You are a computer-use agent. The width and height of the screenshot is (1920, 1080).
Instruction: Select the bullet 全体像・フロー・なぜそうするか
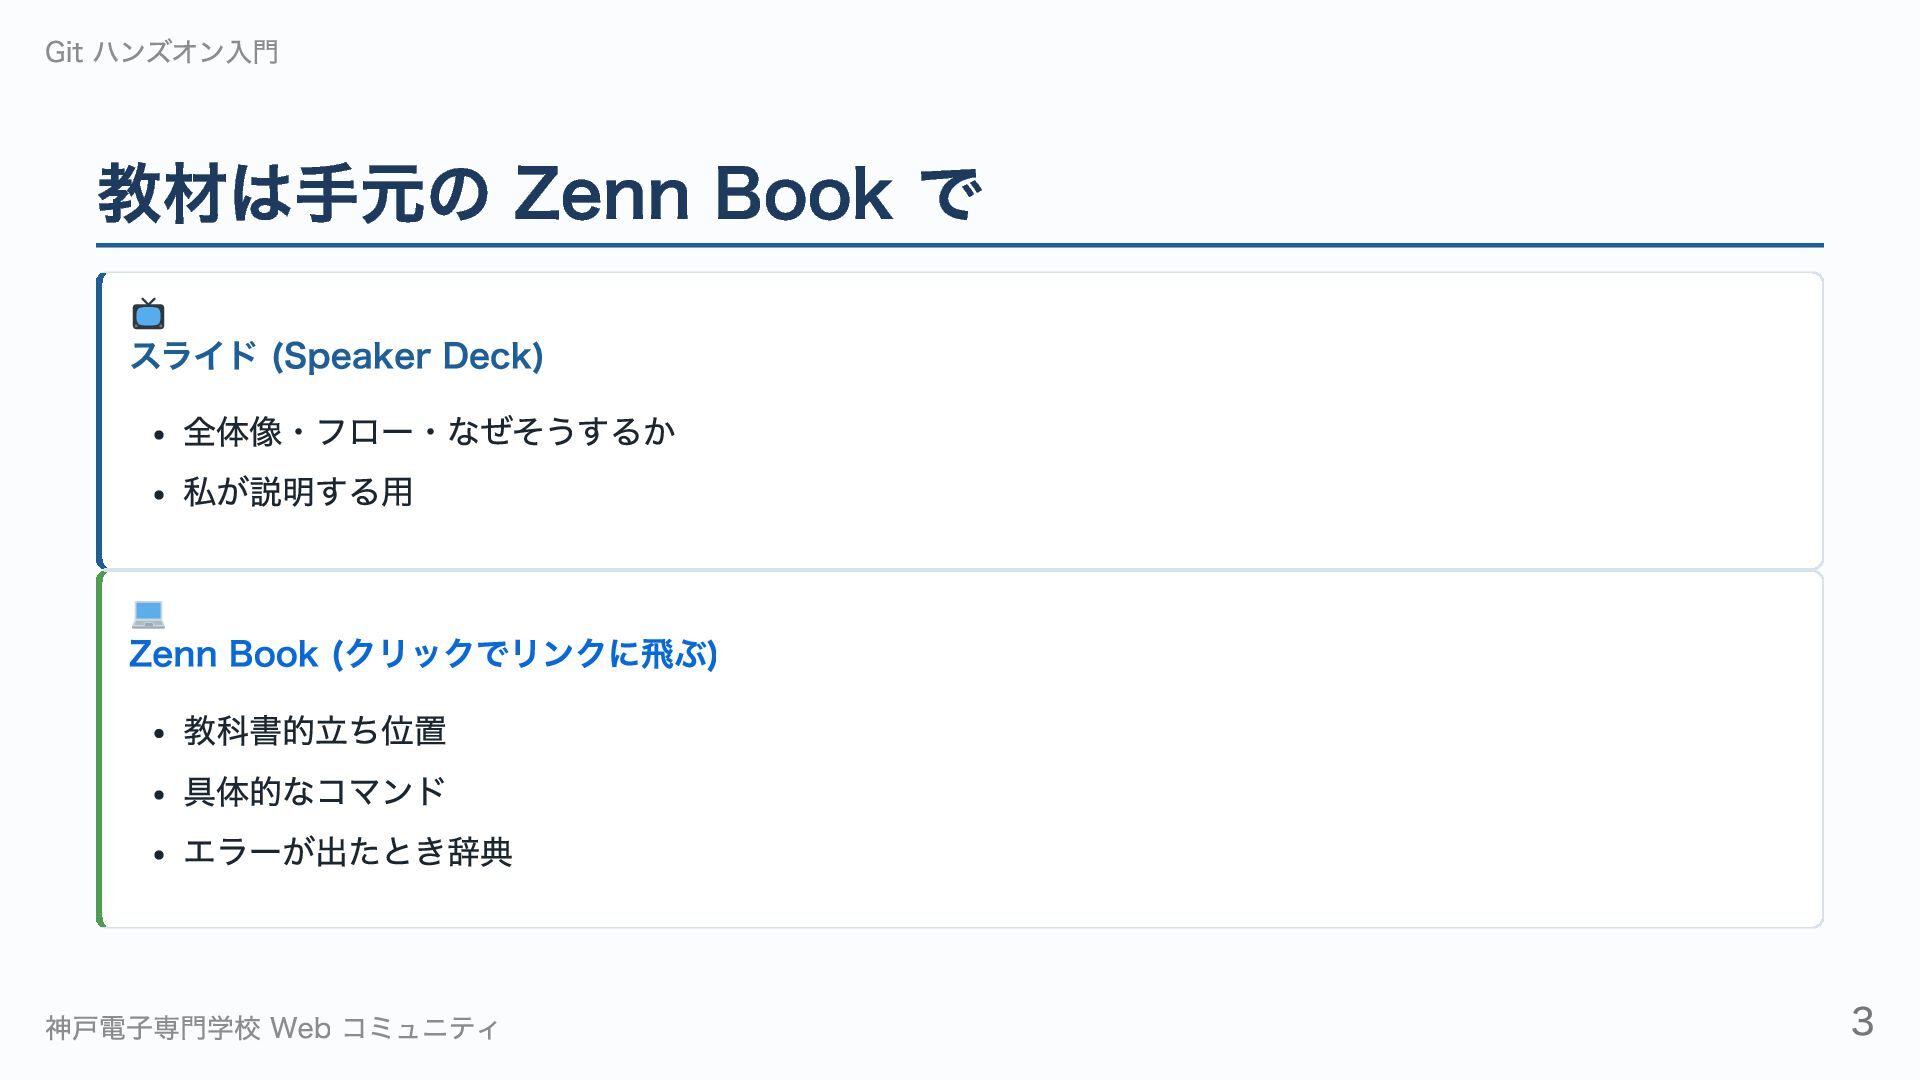[x=429, y=432]
